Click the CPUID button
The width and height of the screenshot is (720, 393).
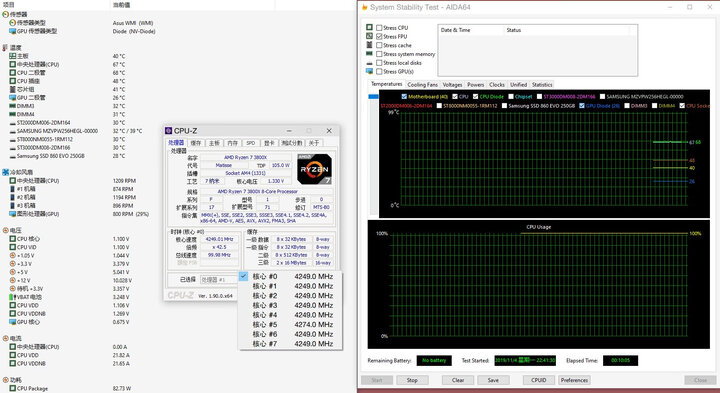539,380
